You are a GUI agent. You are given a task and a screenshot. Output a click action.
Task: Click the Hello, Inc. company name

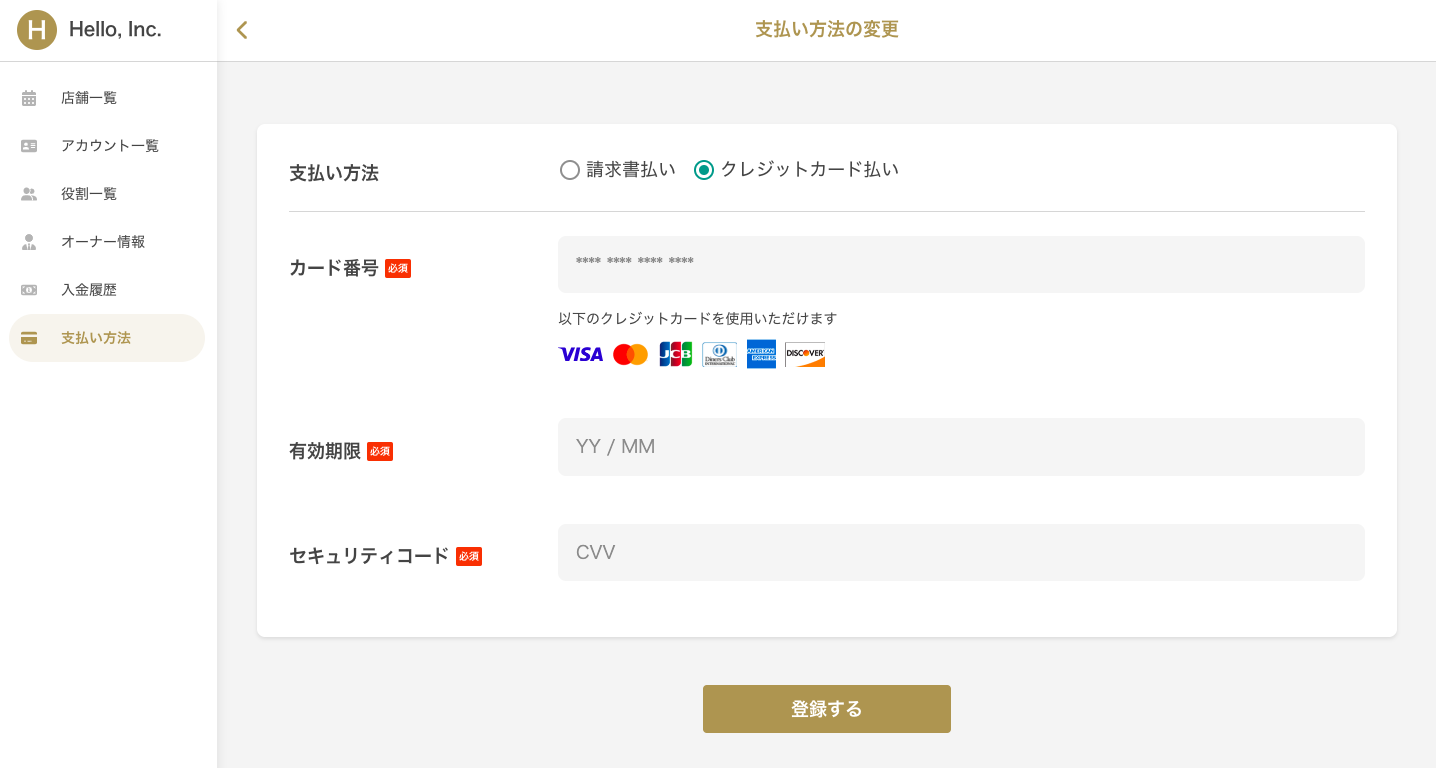point(113,30)
